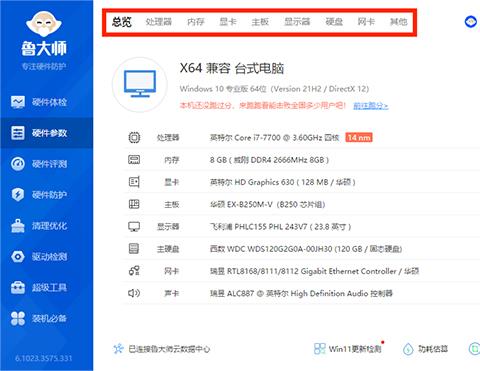
Task: Click the 网卡 row network icon
Action: click(x=134, y=271)
